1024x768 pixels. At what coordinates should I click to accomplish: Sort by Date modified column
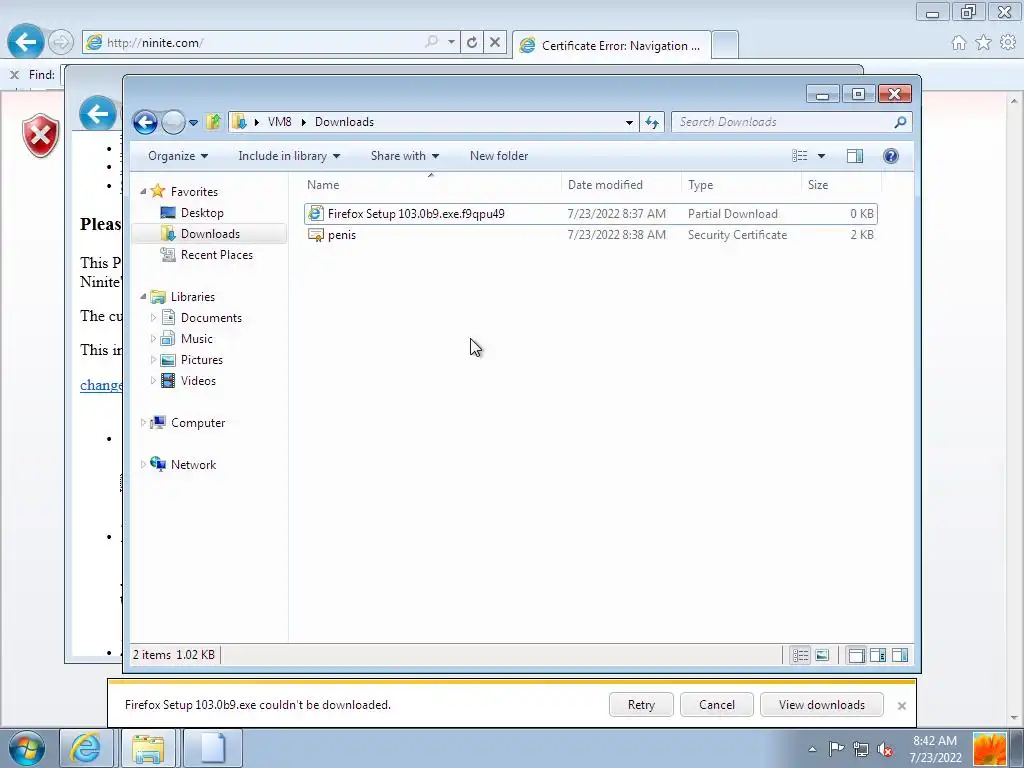click(621, 185)
